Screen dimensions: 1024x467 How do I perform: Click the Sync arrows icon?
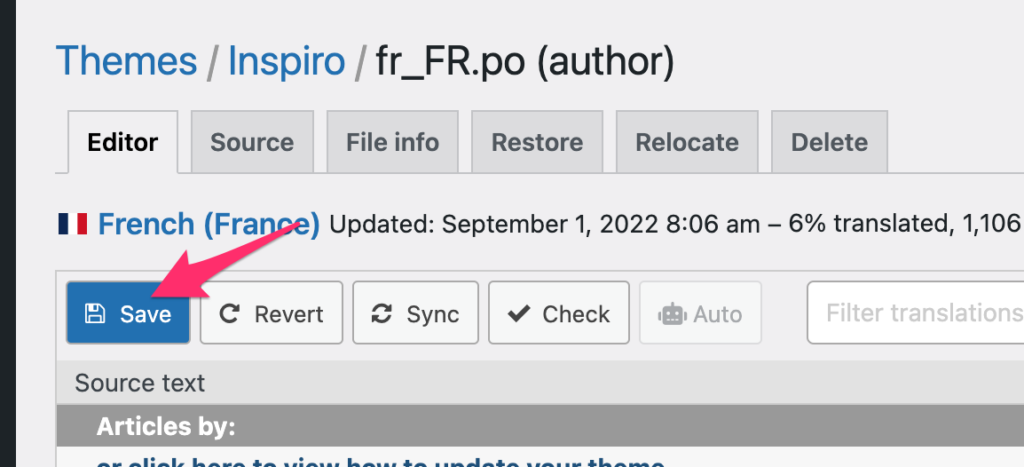381,314
